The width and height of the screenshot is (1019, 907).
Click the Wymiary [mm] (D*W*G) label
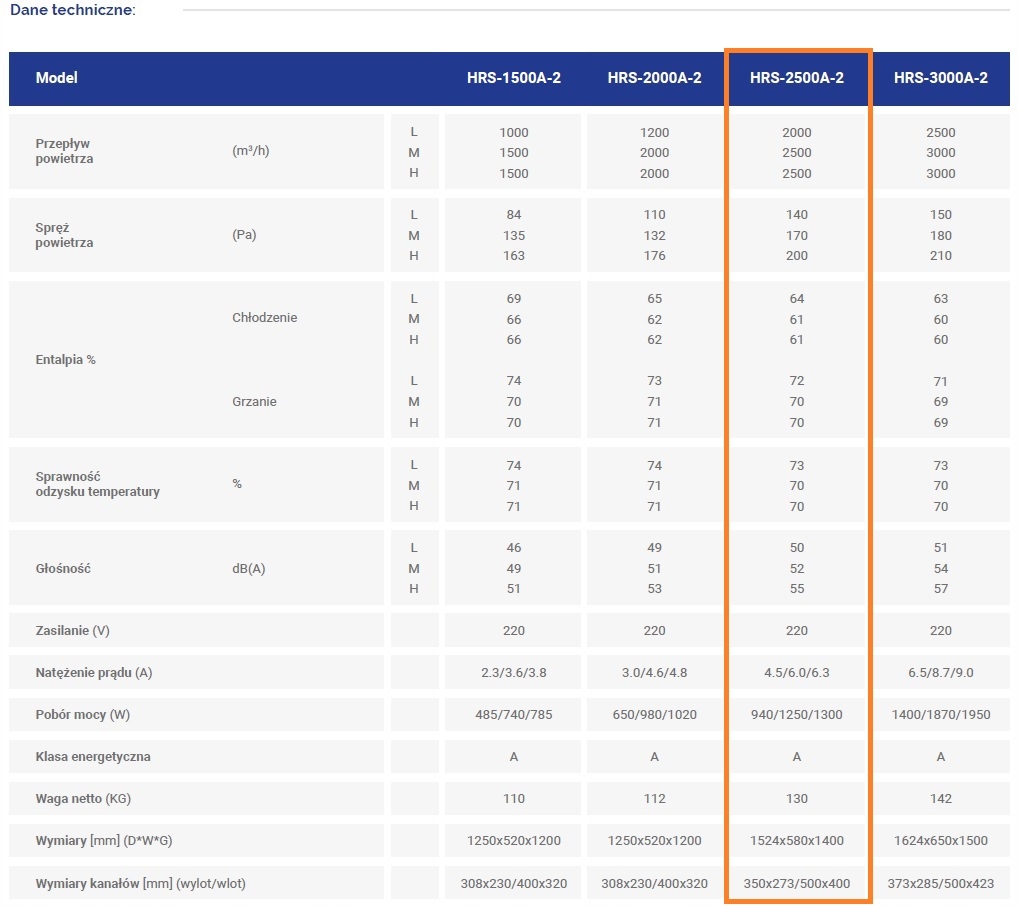pyautogui.click(x=104, y=841)
